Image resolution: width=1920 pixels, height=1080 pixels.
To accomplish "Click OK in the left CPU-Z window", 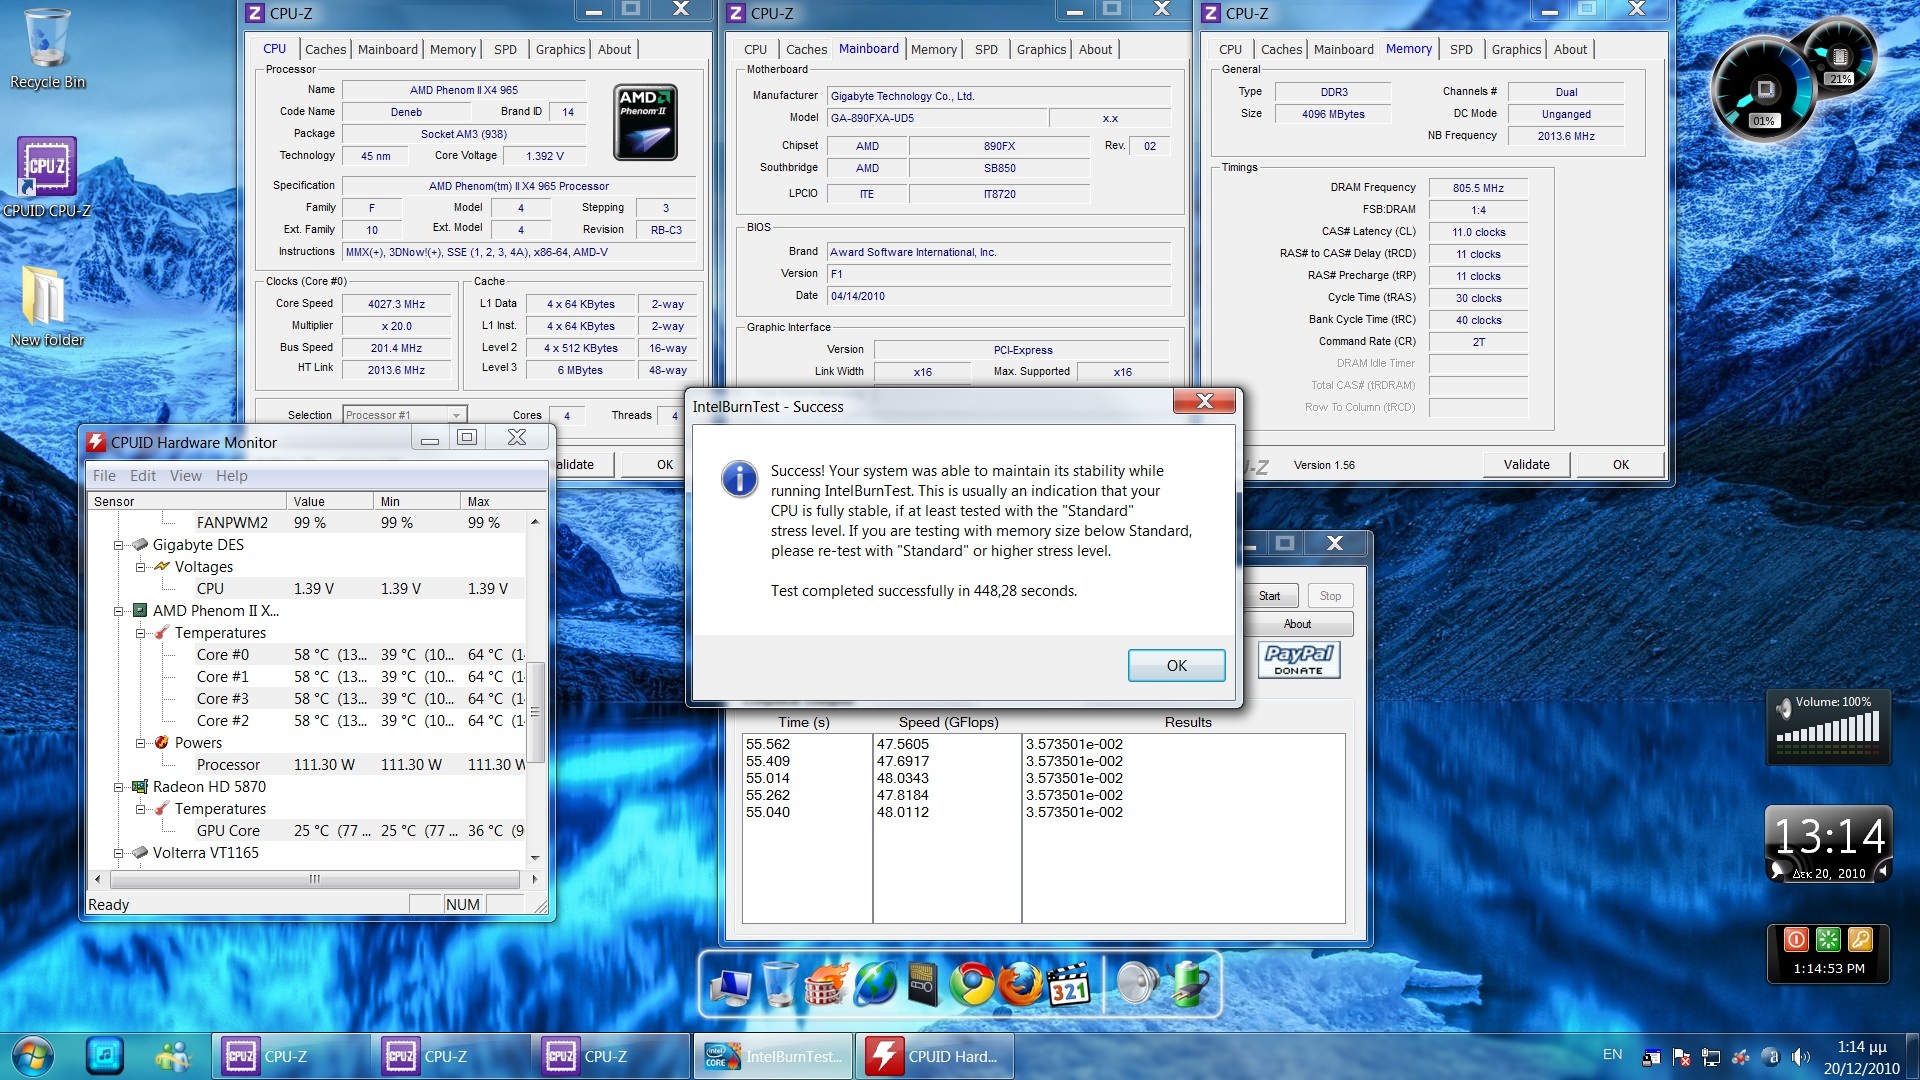I will click(664, 465).
